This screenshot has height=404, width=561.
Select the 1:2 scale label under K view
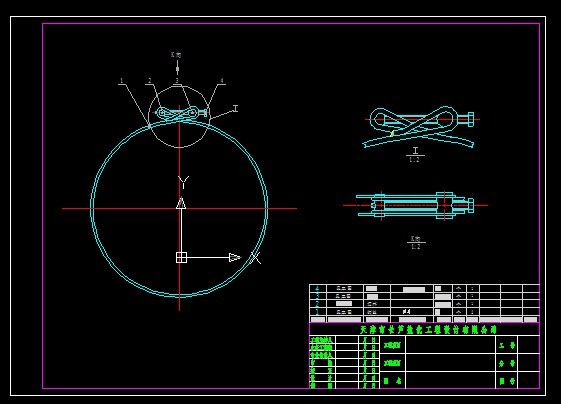click(x=416, y=247)
